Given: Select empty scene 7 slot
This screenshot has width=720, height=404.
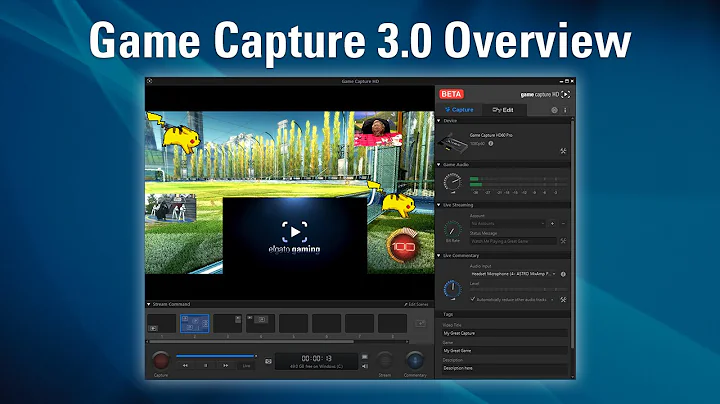Looking at the screenshot, I should coord(360,324).
